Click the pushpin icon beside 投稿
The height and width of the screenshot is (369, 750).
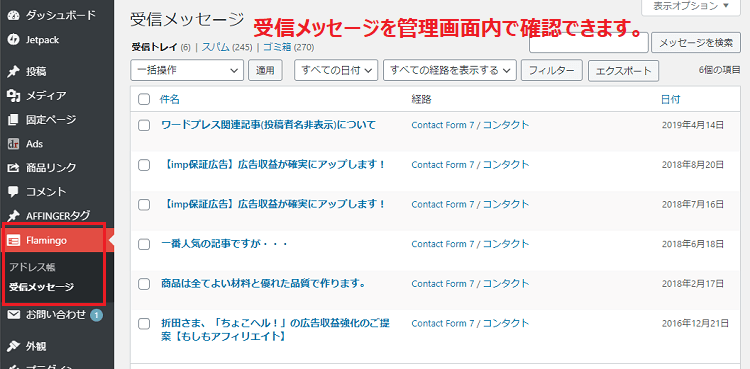click(13, 72)
